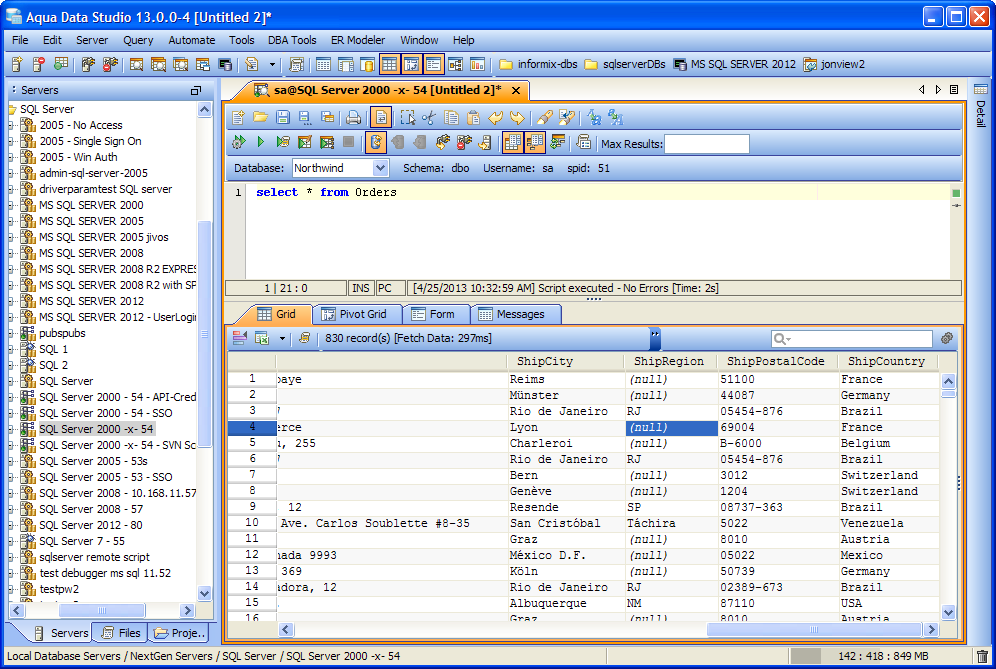Click the Undo arrow icon

click(x=495, y=117)
